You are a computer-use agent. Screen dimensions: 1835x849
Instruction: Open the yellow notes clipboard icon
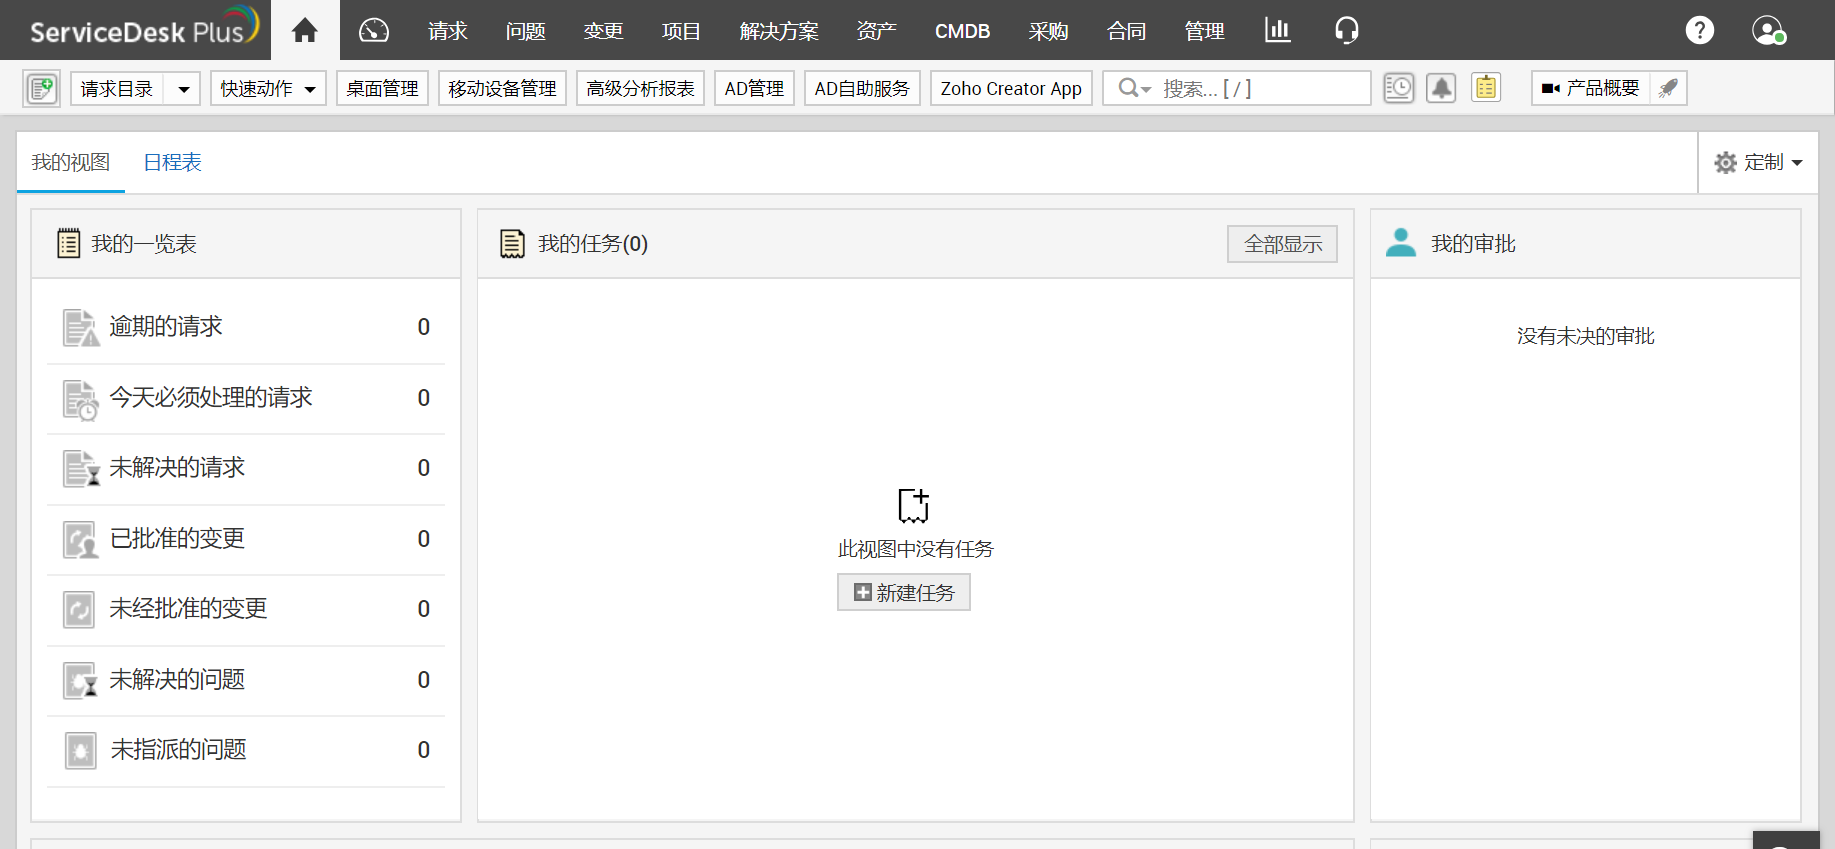point(1486,88)
